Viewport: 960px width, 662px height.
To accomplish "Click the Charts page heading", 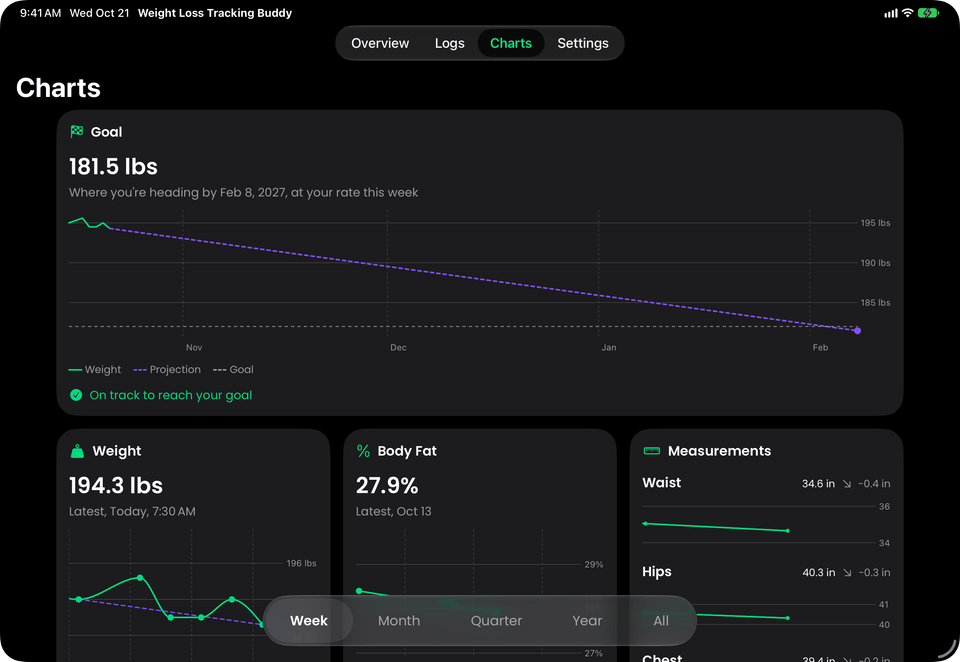I will [x=58, y=88].
